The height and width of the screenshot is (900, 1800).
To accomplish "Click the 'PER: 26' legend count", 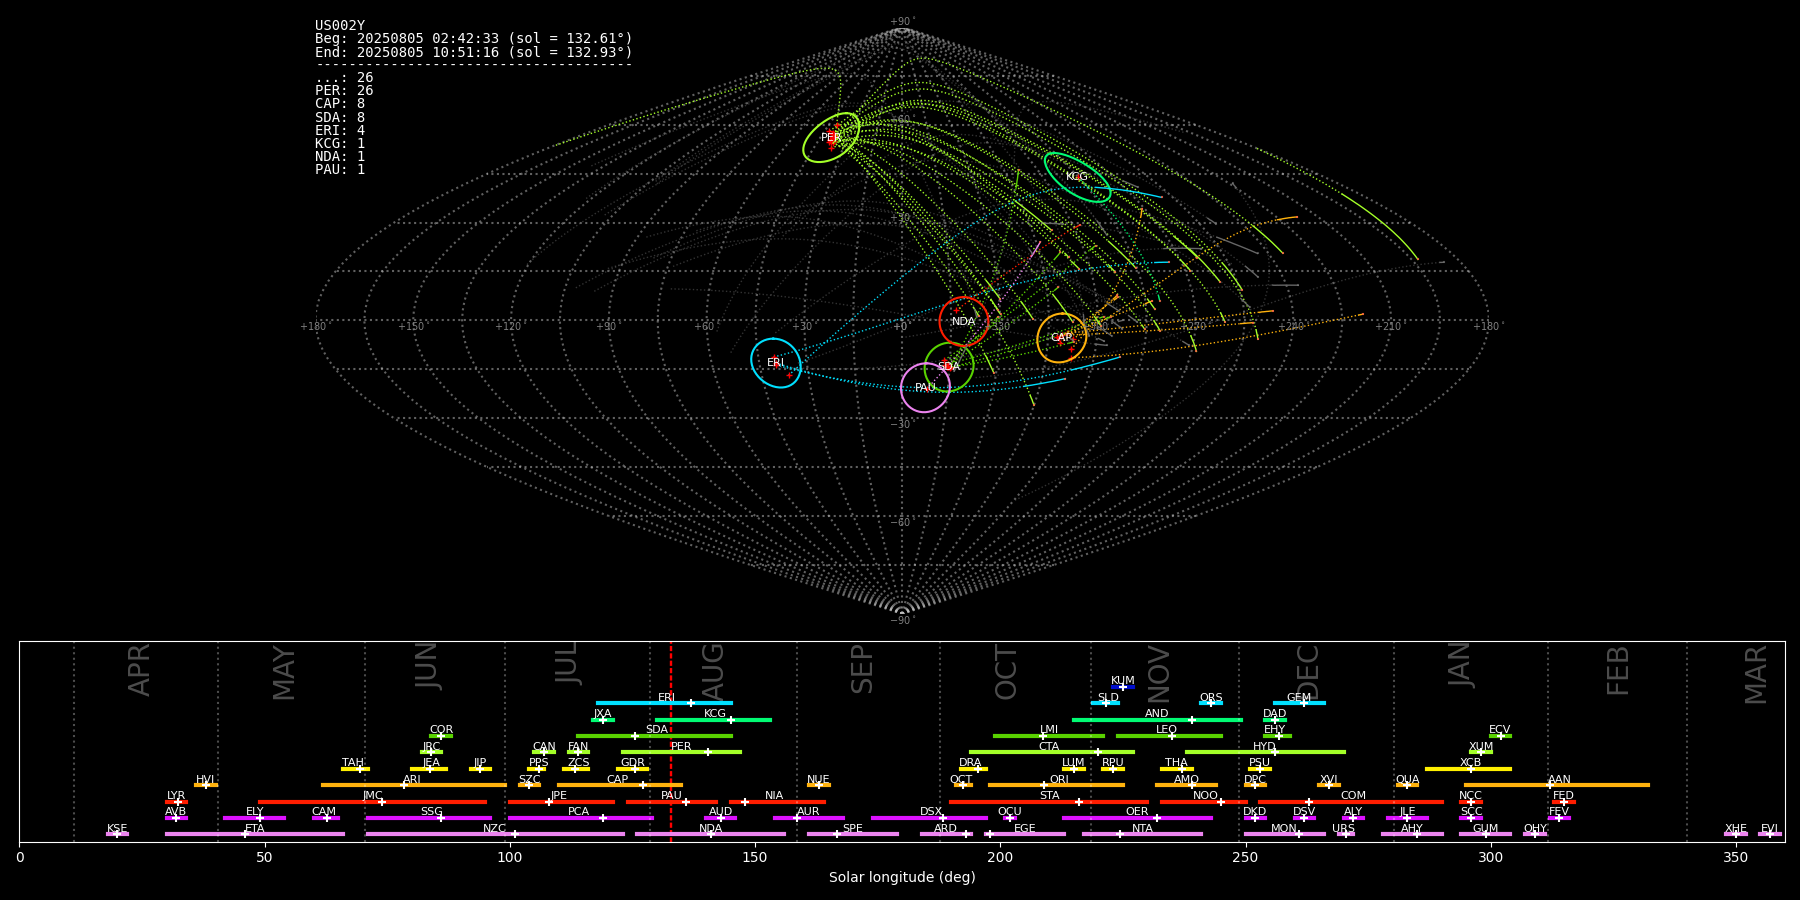I will point(344,91).
